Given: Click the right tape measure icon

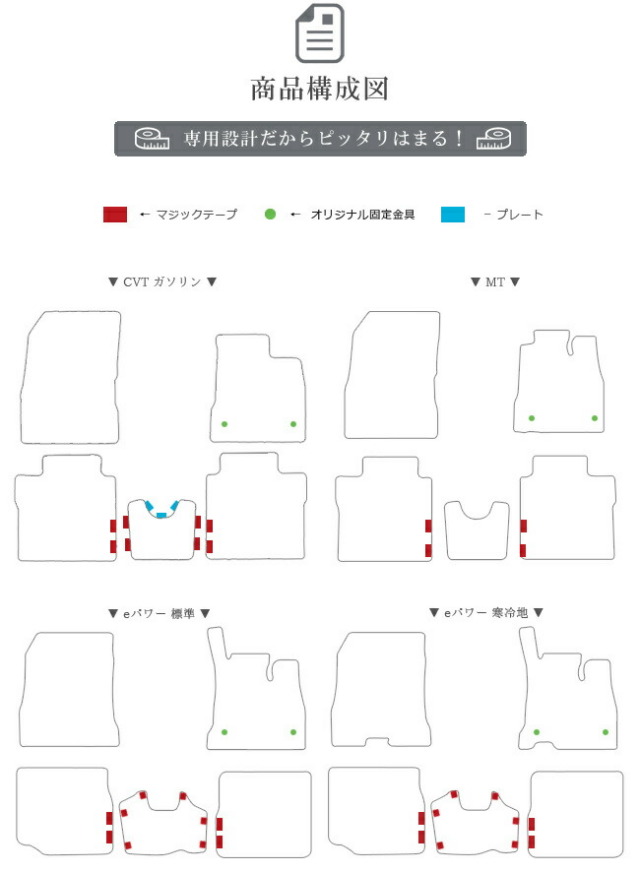Looking at the screenshot, I should click(494, 138).
